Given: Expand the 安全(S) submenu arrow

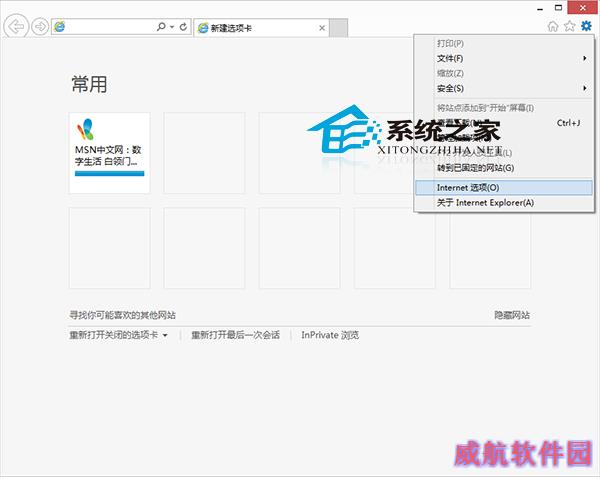Looking at the screenshot, I should coord(585,88).
